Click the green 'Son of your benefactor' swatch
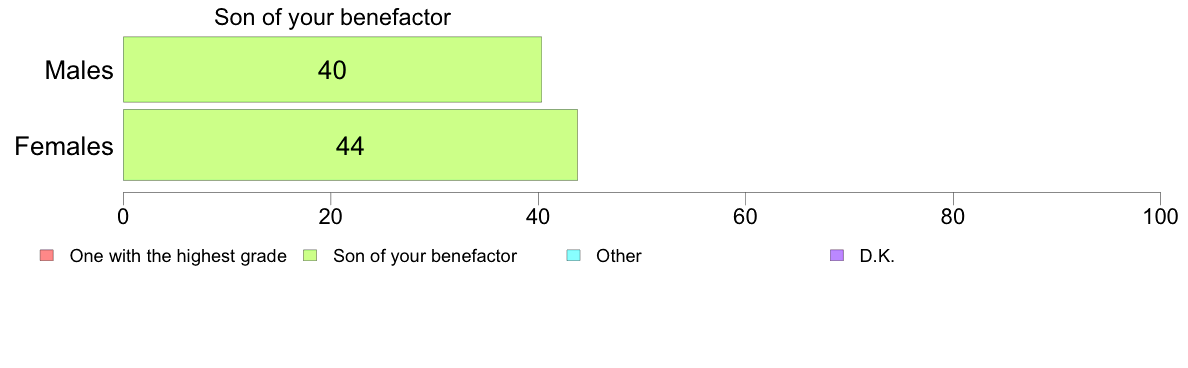The height and width of the screenshot is (368, 1188). point(309,256)
